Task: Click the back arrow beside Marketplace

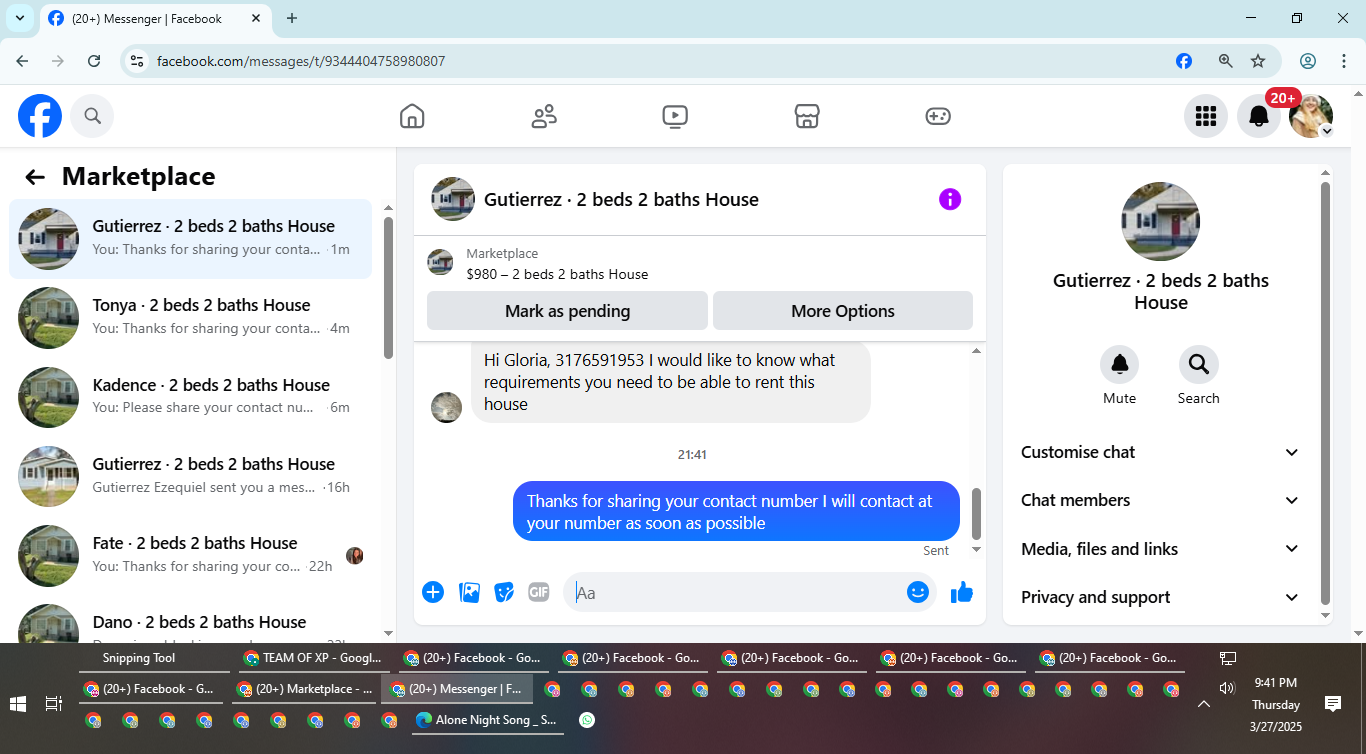Action: pos(35,177)
